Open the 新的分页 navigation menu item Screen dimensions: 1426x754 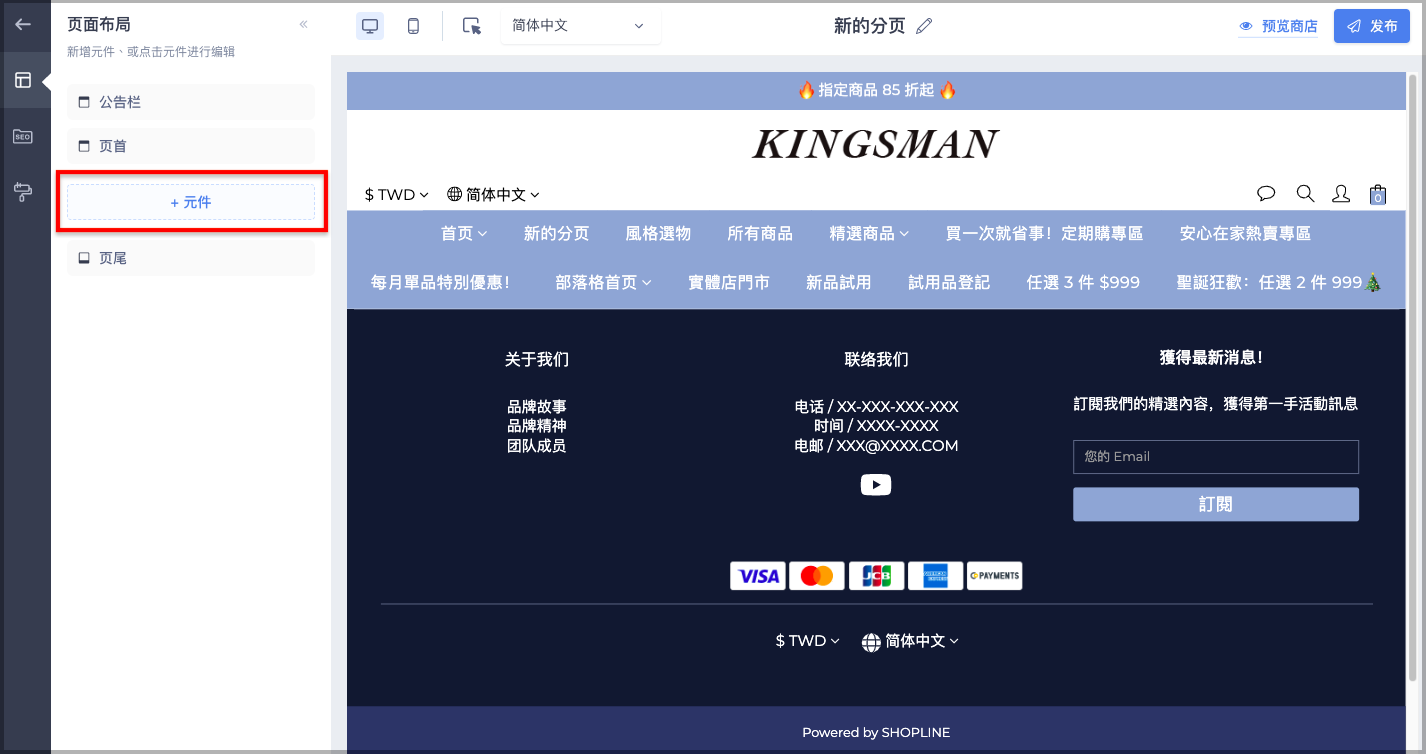click(x=557, y=234)
